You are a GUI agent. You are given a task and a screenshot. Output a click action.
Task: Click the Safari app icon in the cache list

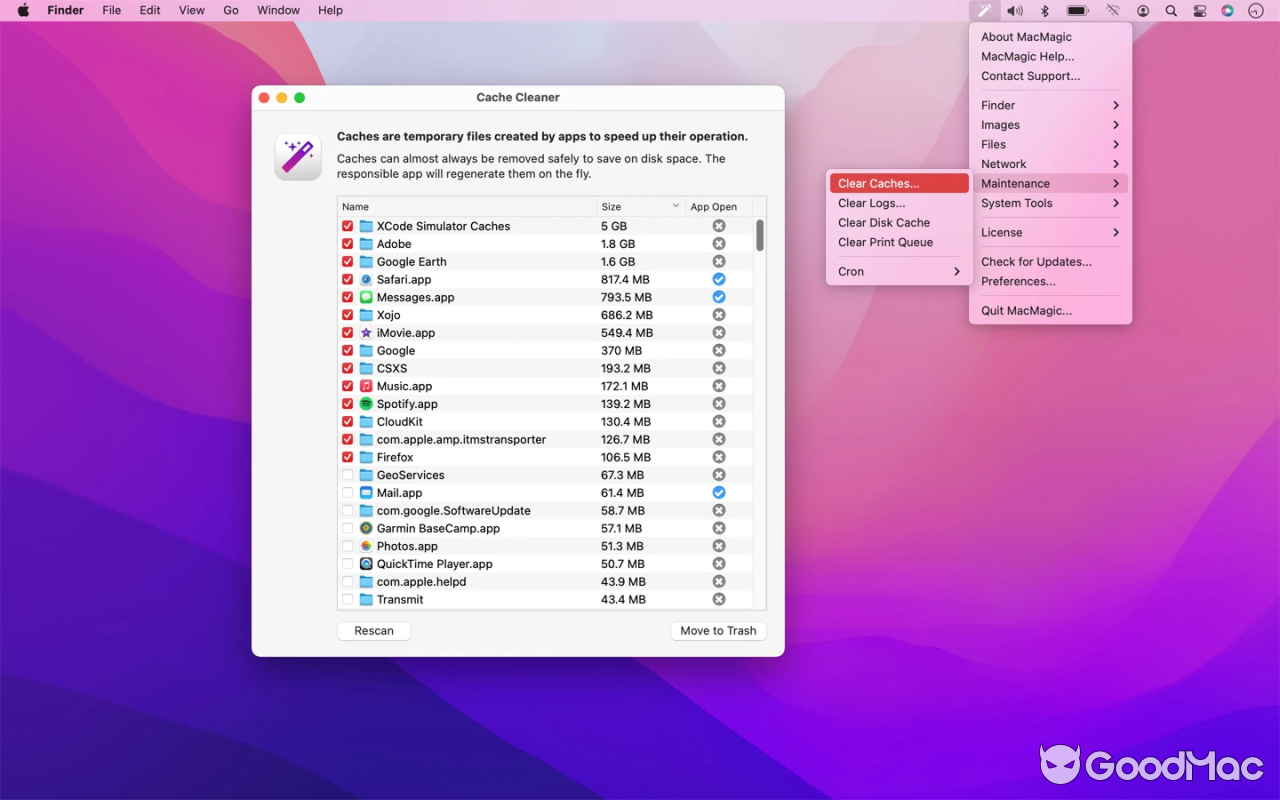(364, 279)
